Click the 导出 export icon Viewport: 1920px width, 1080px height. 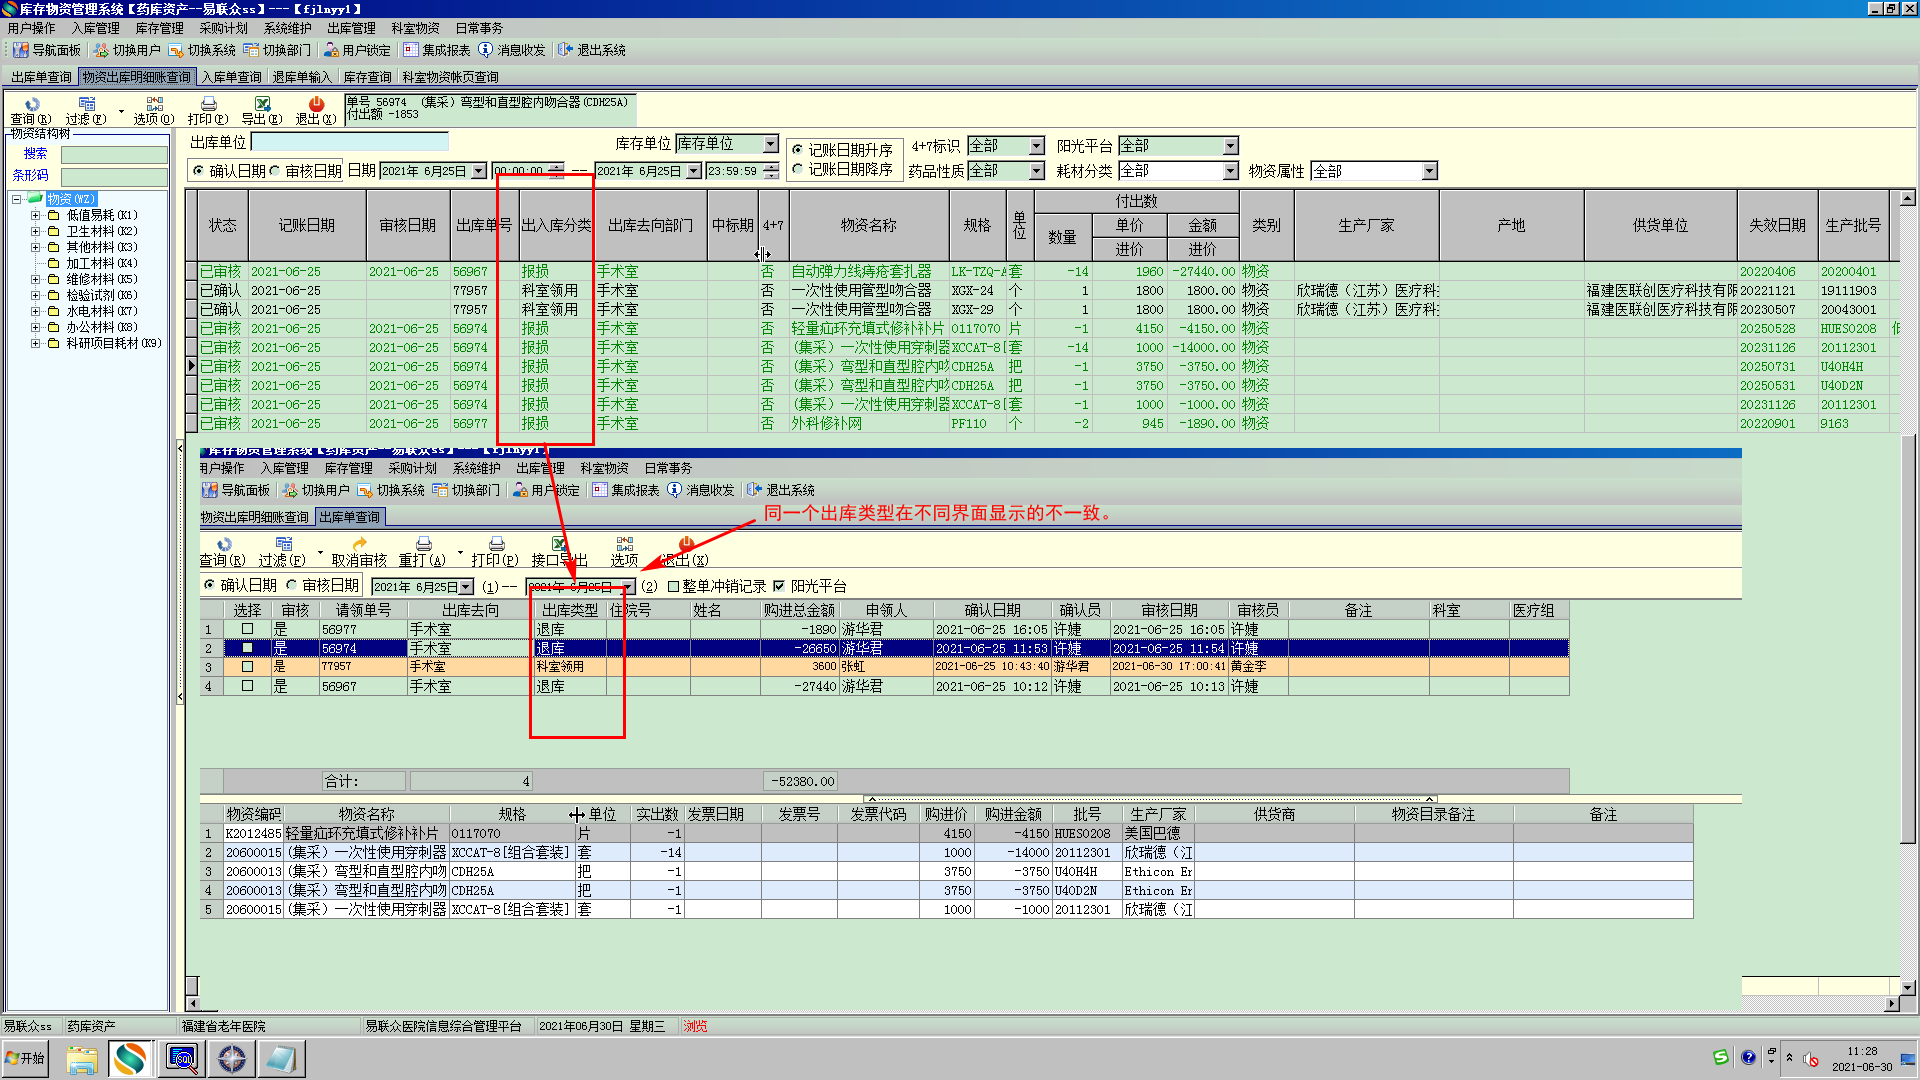coord(262,105)
